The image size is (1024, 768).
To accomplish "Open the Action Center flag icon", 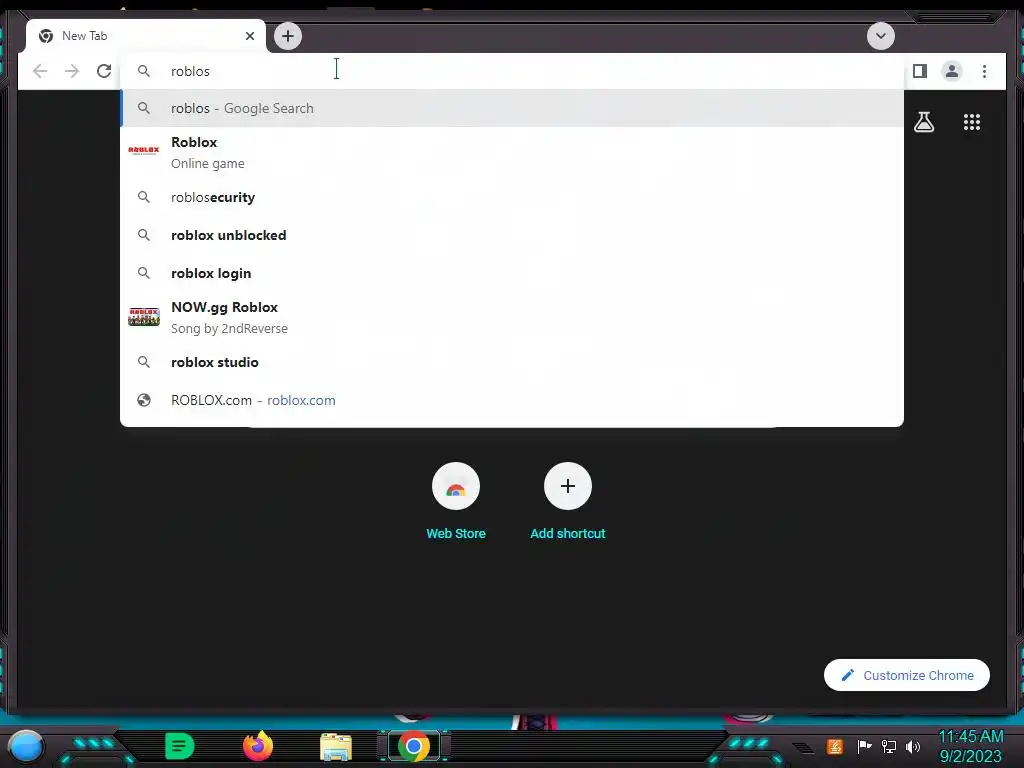I will [x=863, y=746].
